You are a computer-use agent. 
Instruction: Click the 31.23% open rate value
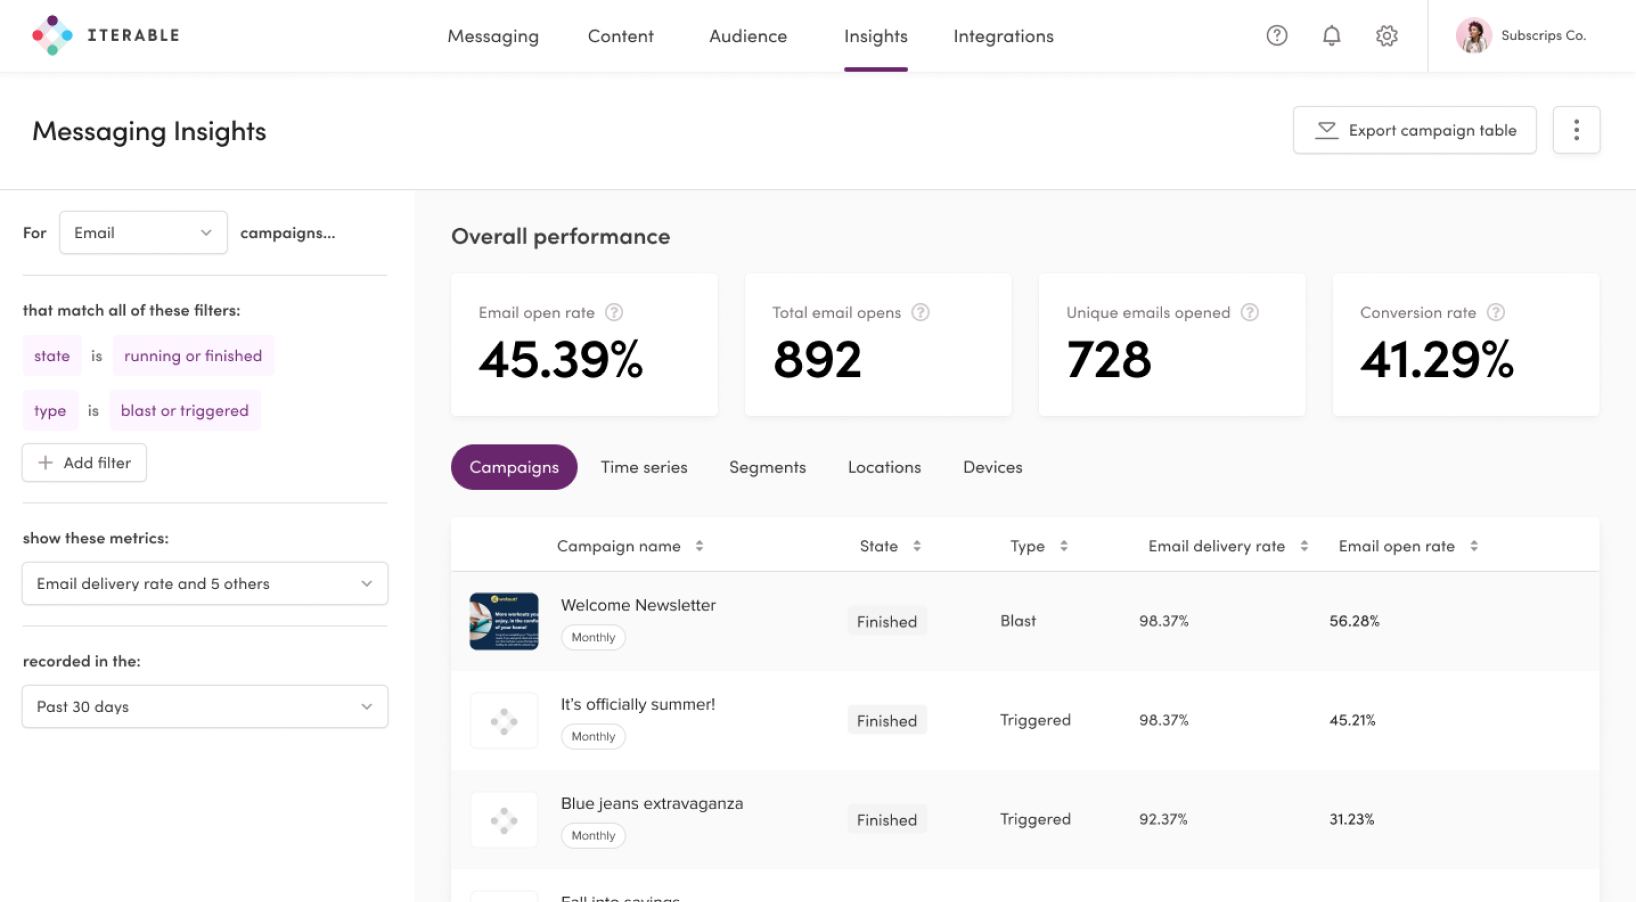pyautogui.click(x=1351, y=819)
